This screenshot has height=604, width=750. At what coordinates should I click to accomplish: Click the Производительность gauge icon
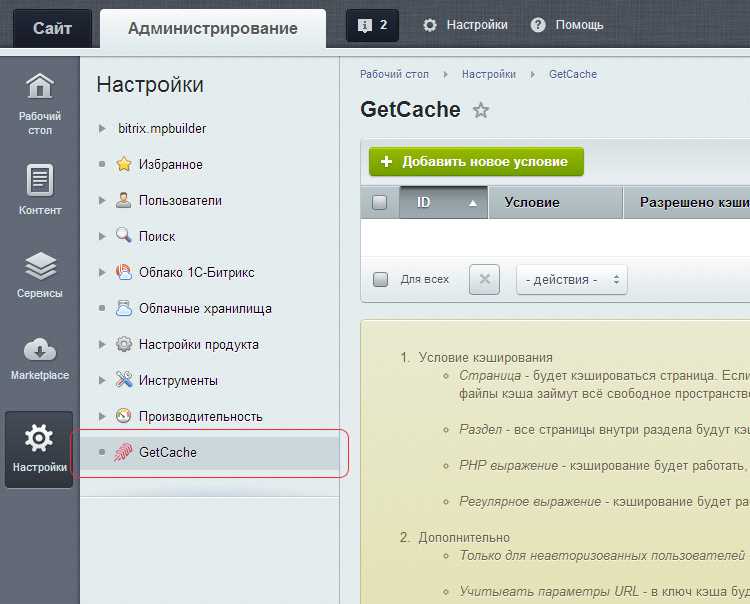pos(124,416)
